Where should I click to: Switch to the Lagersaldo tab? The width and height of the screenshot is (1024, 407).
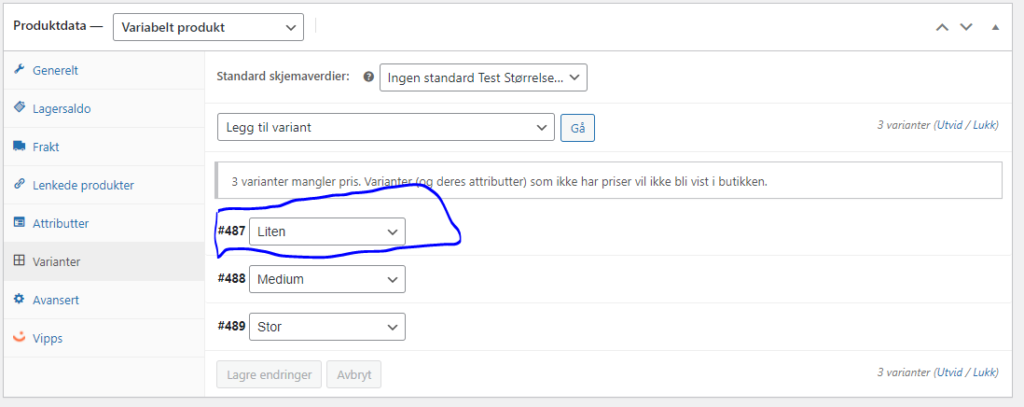(x=62, y=108)
